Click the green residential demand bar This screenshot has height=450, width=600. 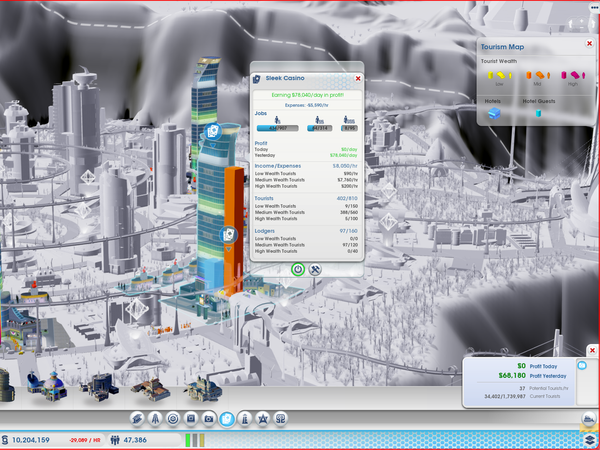[x=188, y=440]
